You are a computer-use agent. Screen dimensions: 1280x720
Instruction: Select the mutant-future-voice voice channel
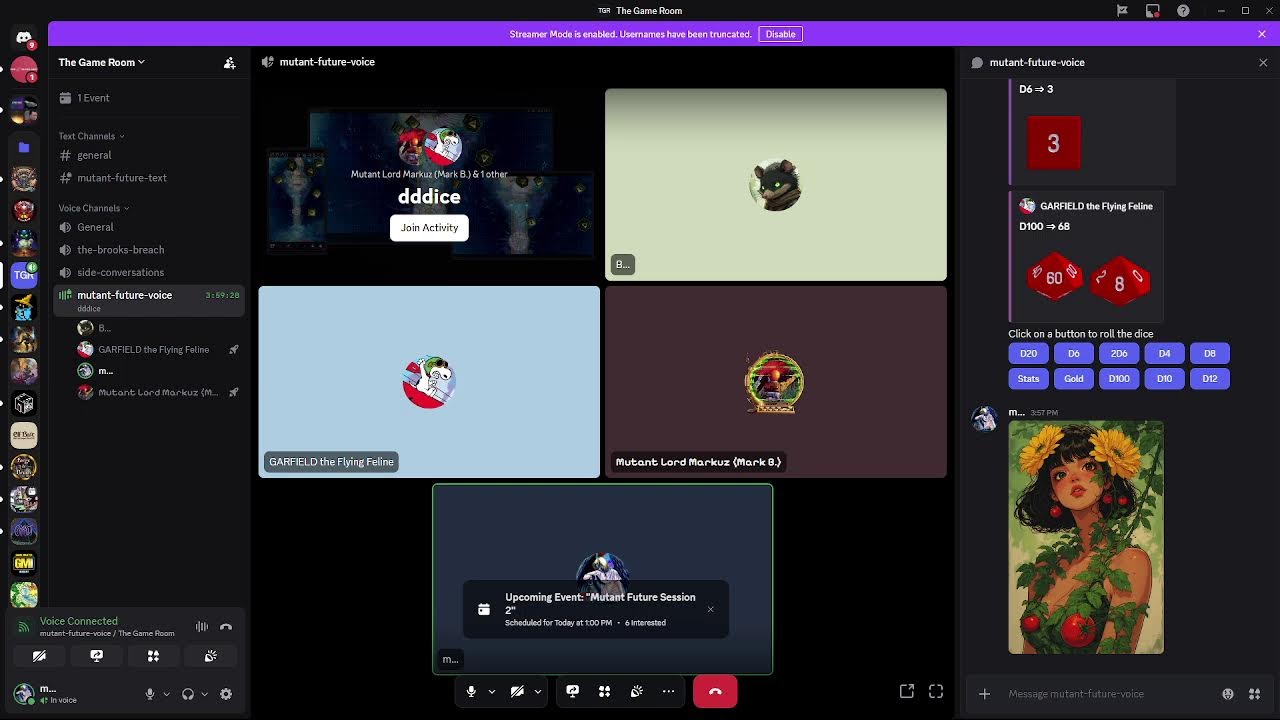coord(150,300)
